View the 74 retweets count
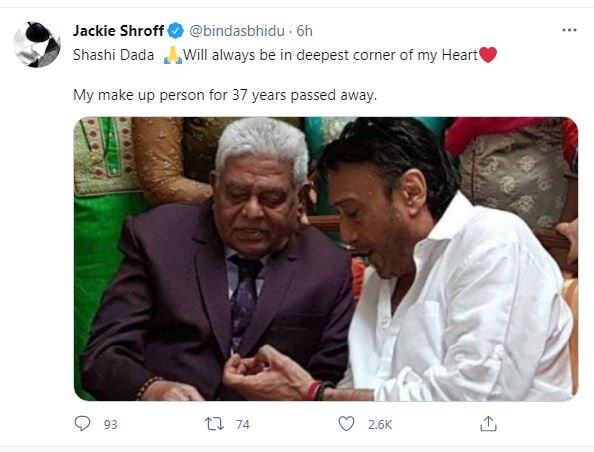This screenshot has height=452, width=594. tap(242, 424)
